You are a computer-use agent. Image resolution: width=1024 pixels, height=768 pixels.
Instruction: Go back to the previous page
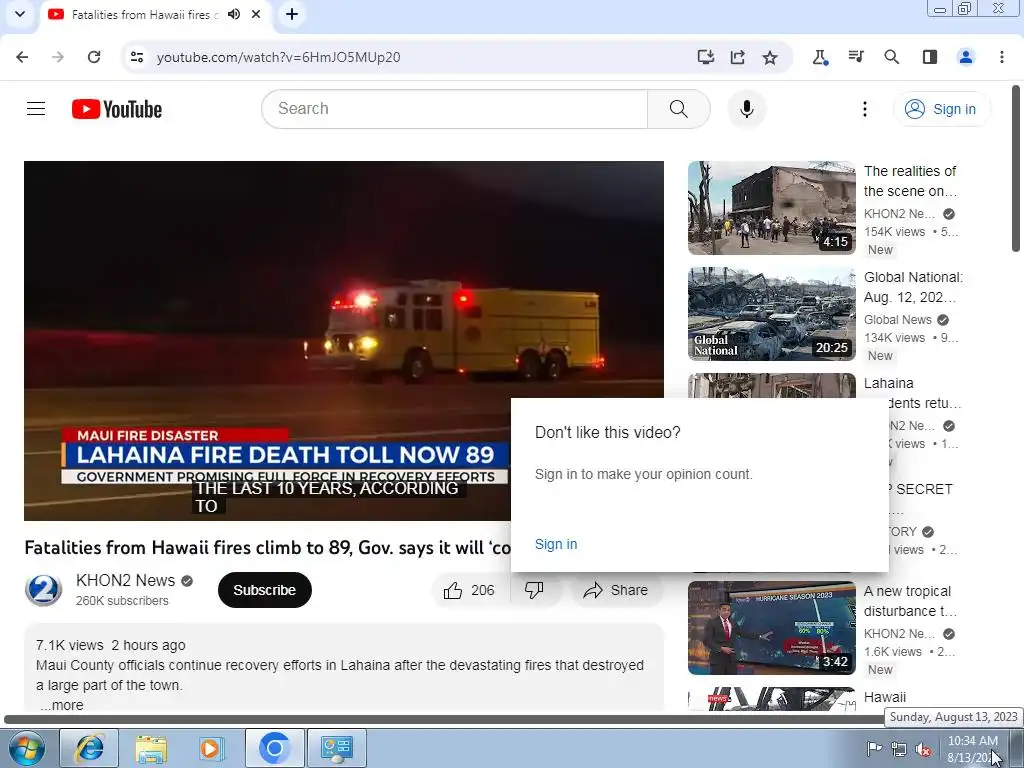[22, 57]
